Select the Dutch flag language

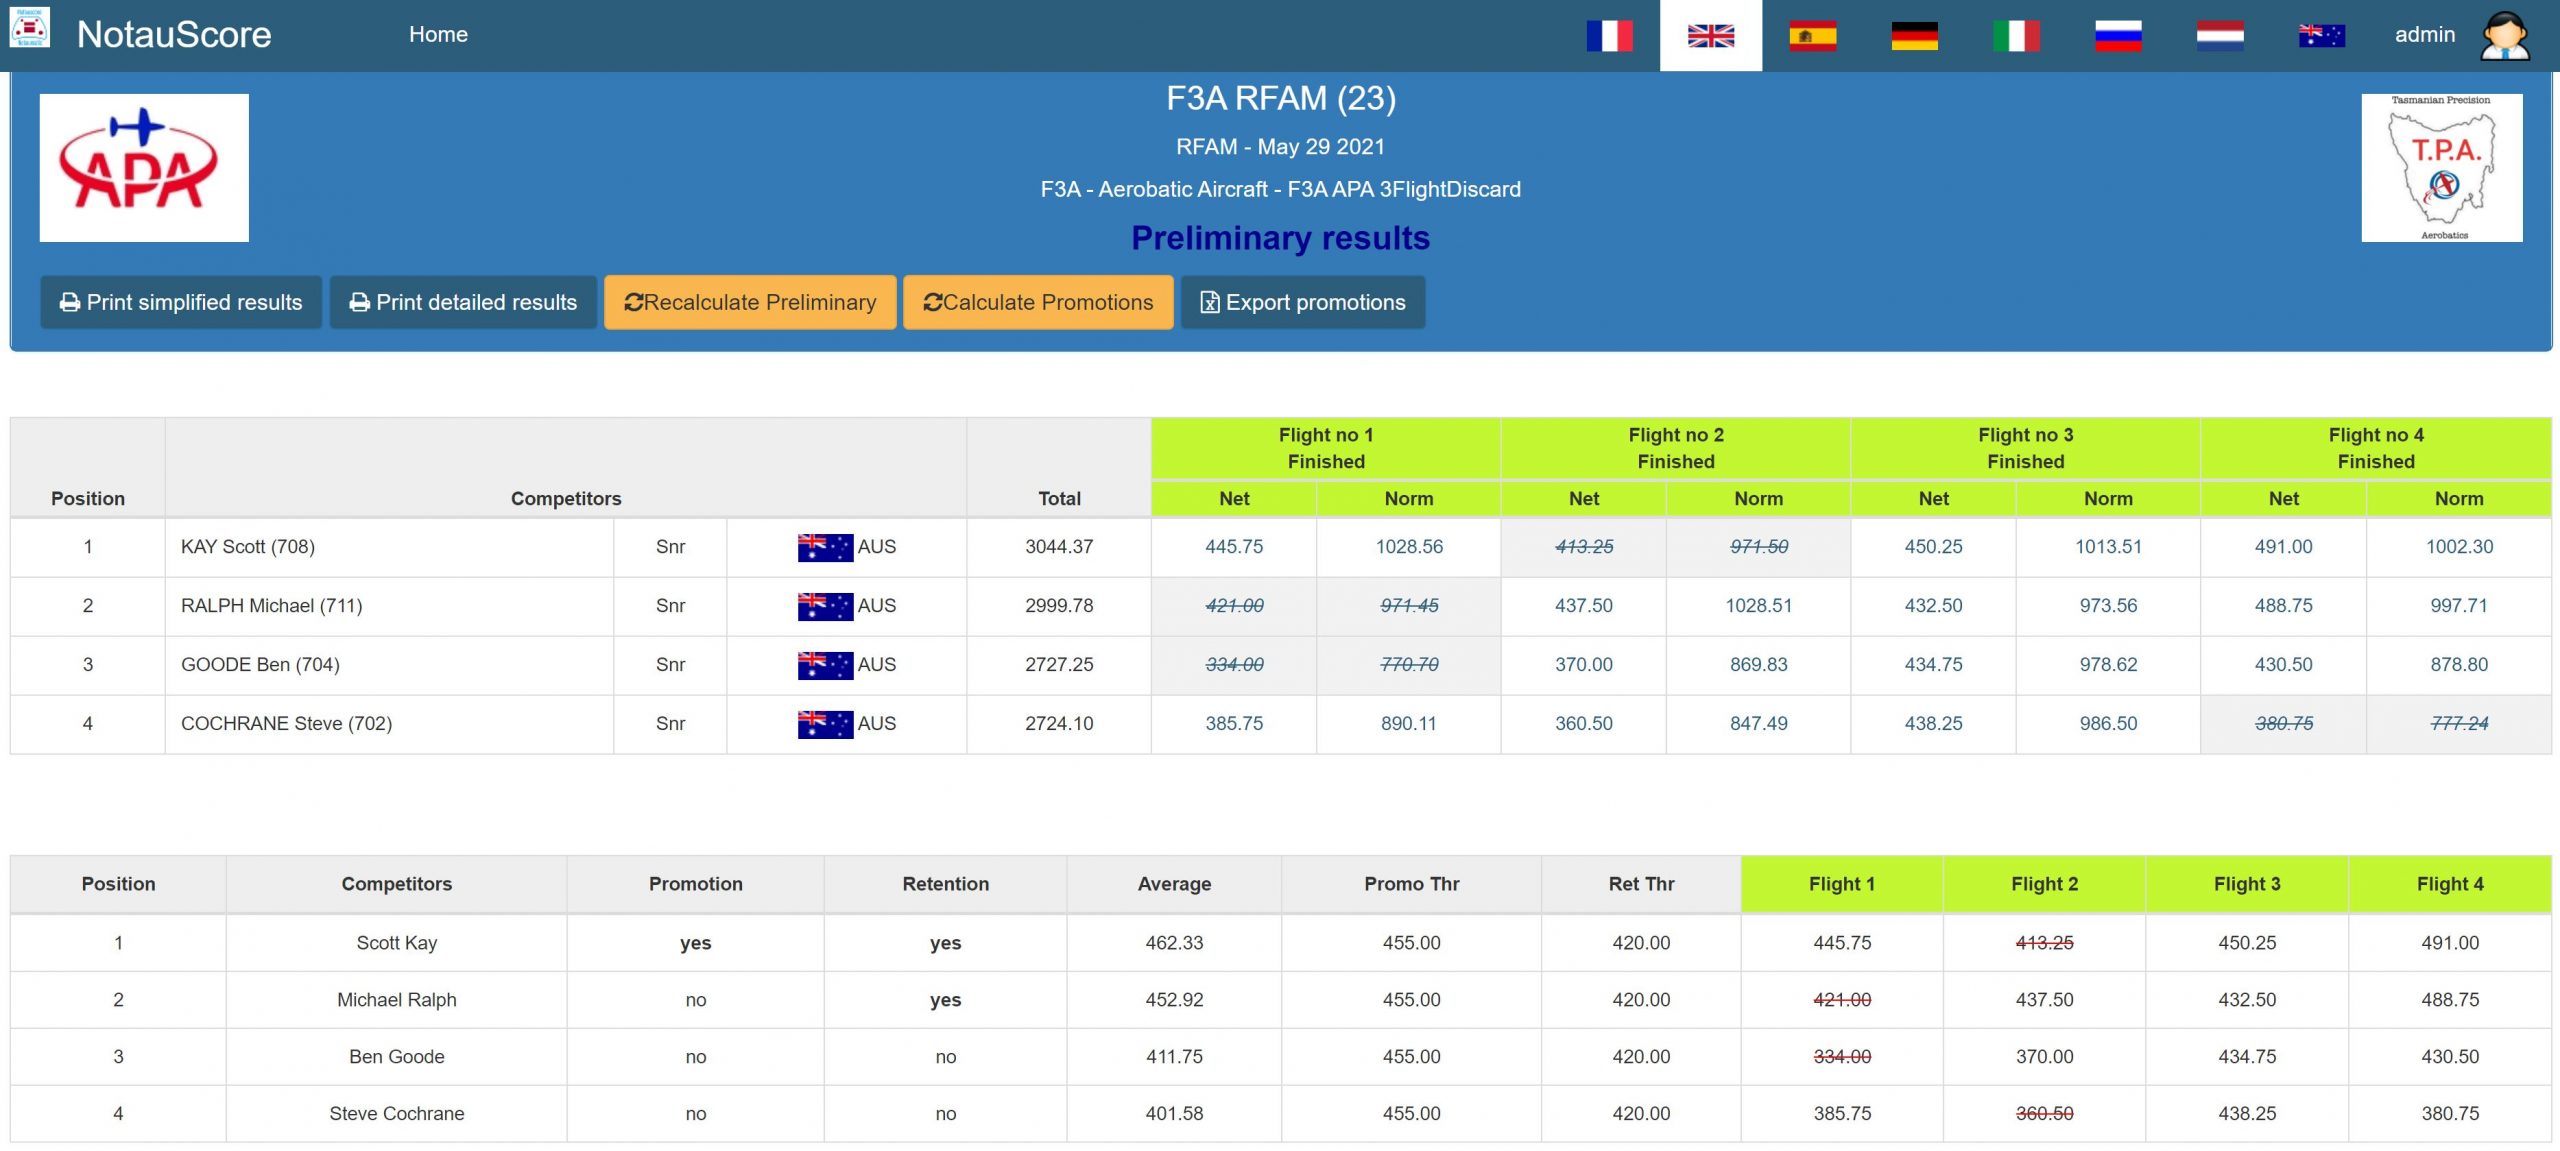click(2220, 36)
